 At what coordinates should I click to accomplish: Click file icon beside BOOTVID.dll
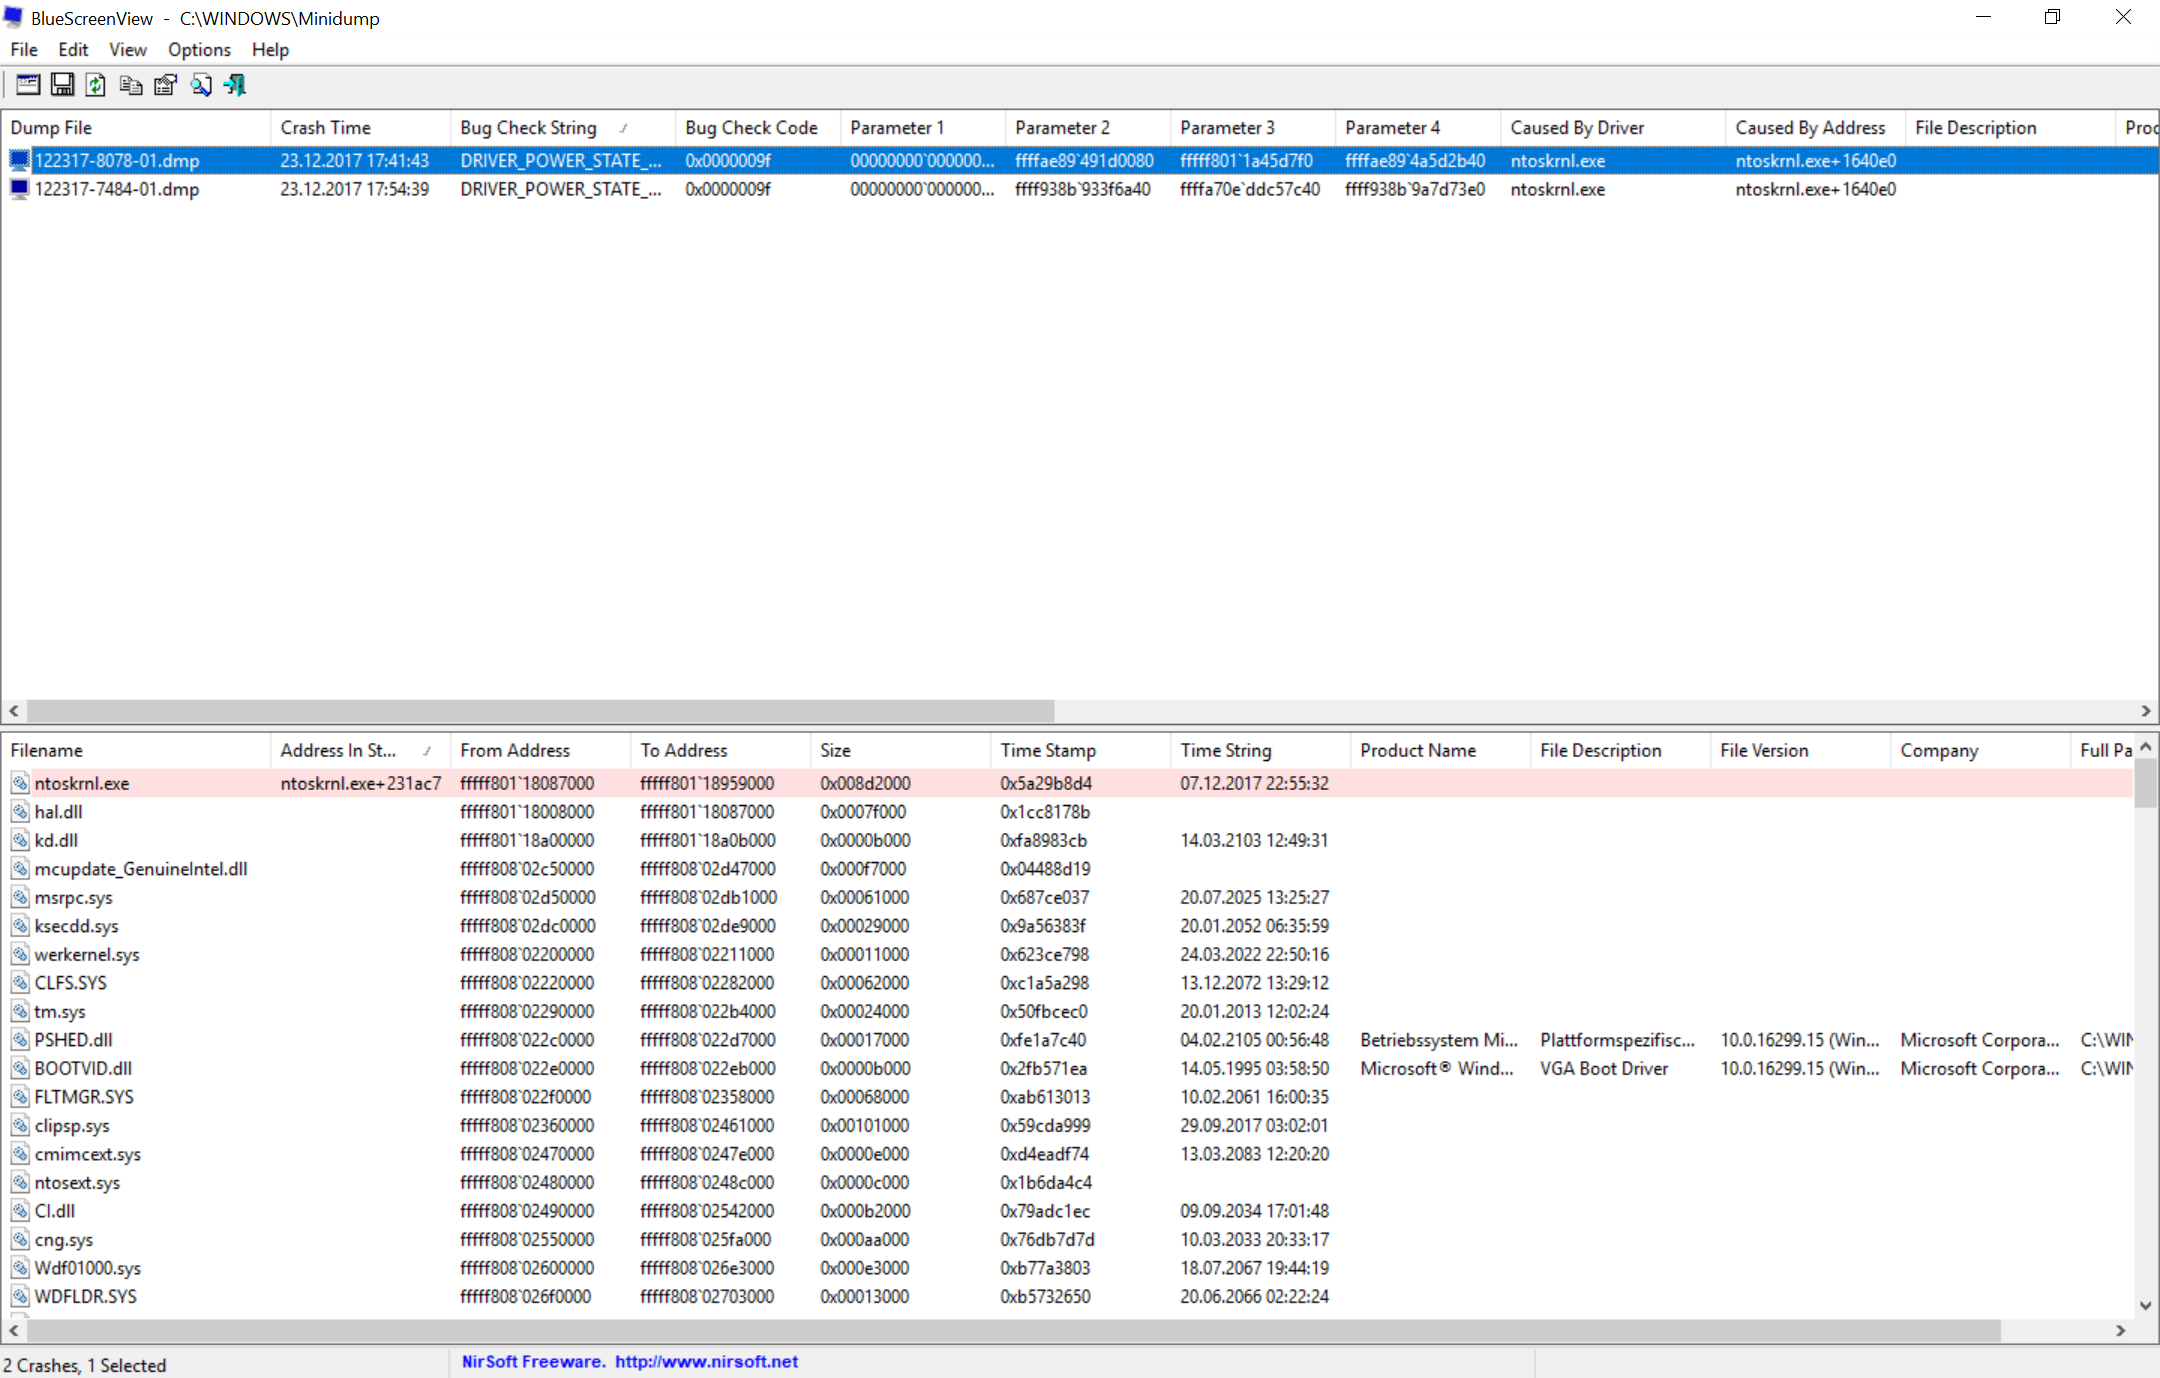pos(20,1068)
